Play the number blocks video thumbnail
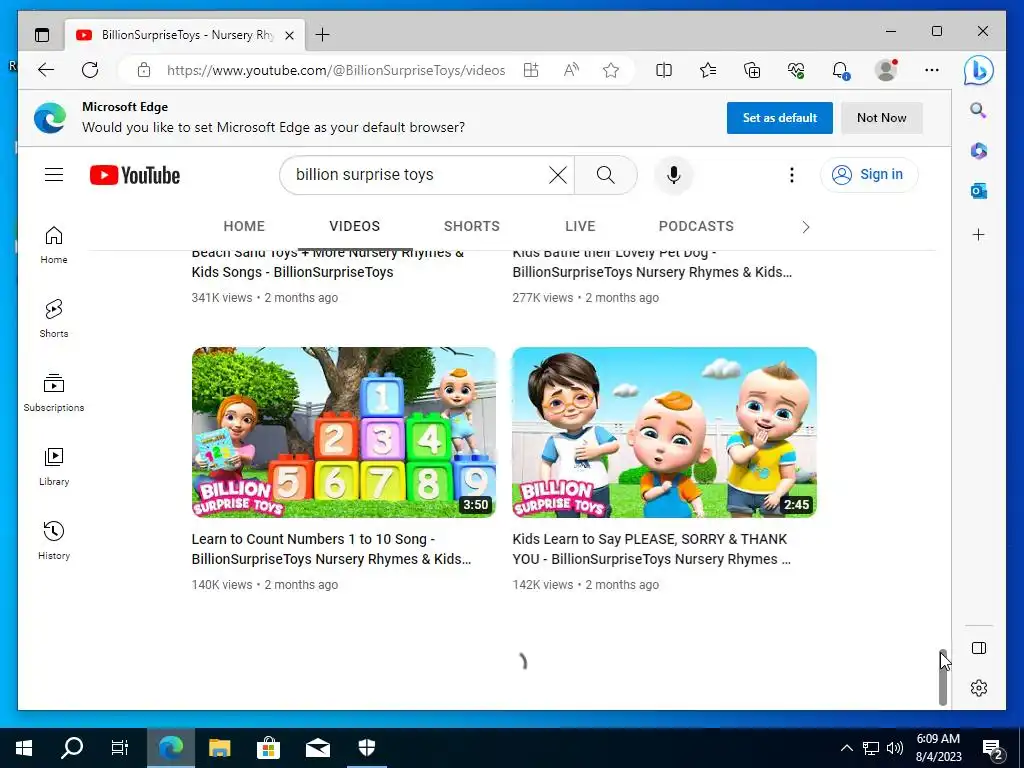This screenshot has width=1024, height=768. click(344, 432)
